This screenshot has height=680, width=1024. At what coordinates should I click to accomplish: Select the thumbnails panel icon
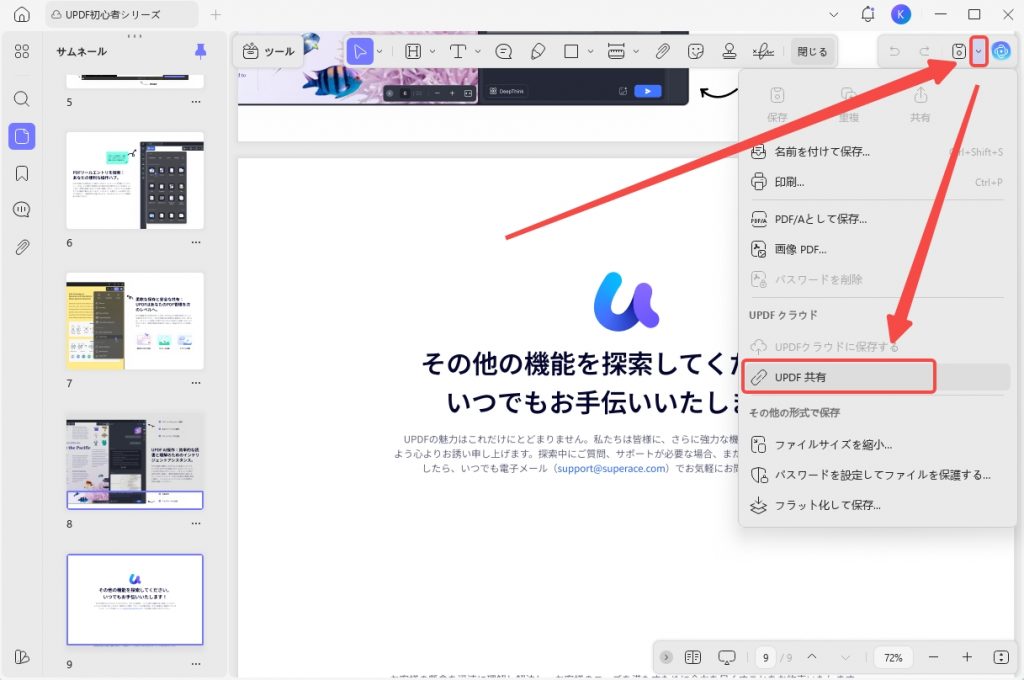22,137
